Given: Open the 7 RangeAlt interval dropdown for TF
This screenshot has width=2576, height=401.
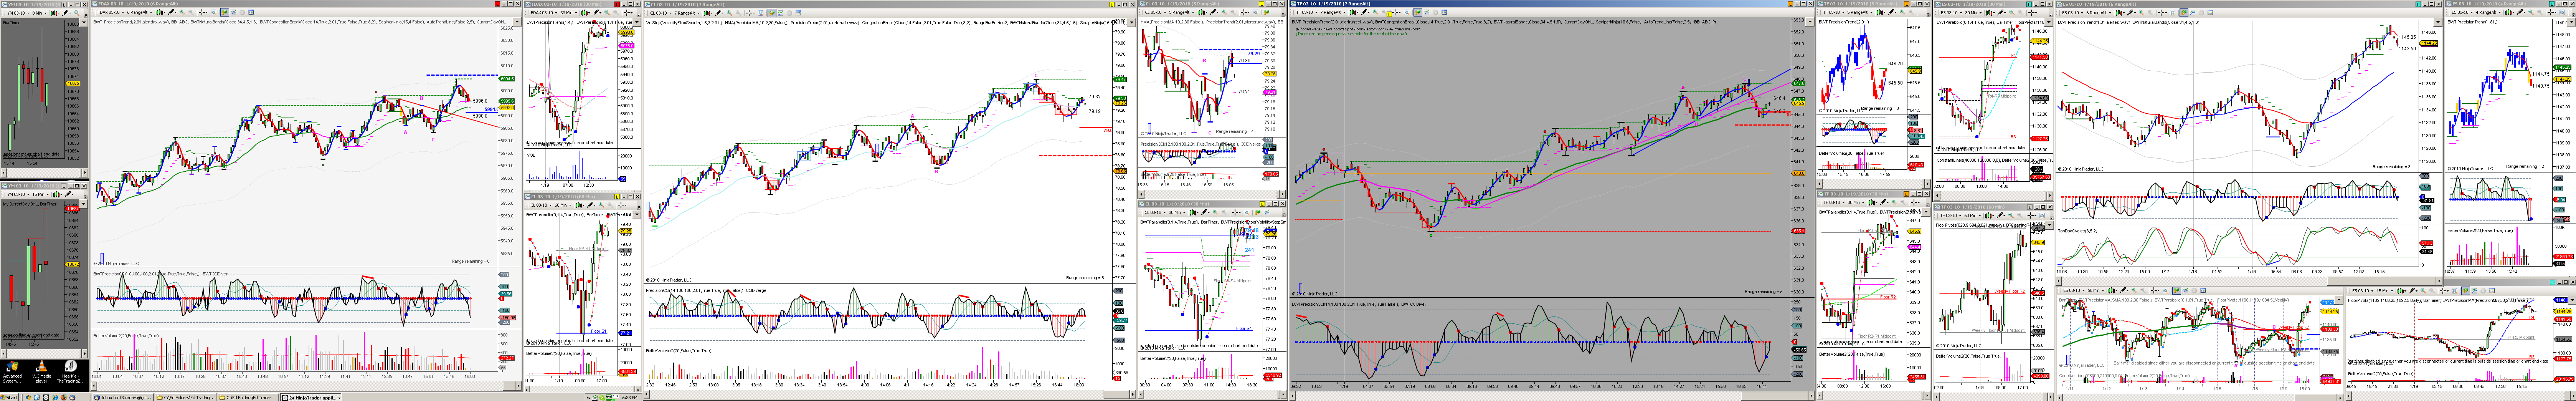Looking at the screenshot, I should pos(1333,12).
